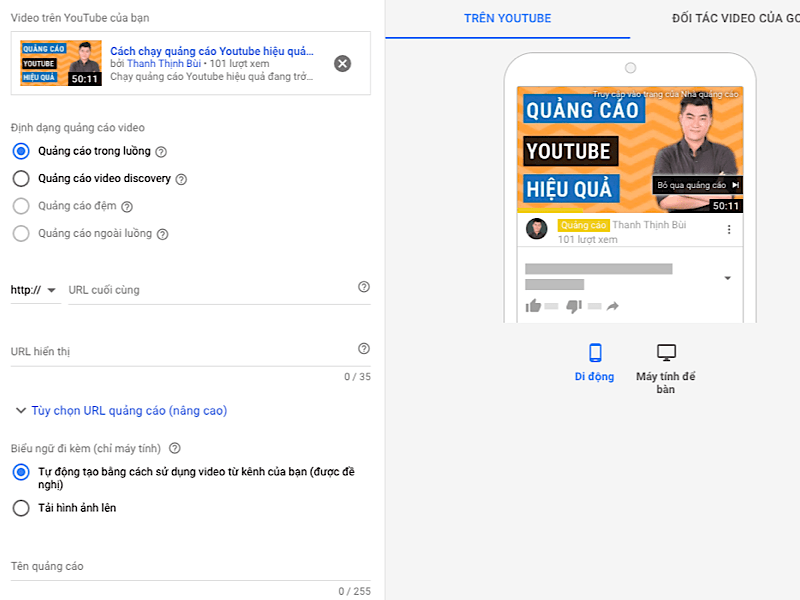Select Quảng cáo ngoài luồng radio option

point(21,234)
